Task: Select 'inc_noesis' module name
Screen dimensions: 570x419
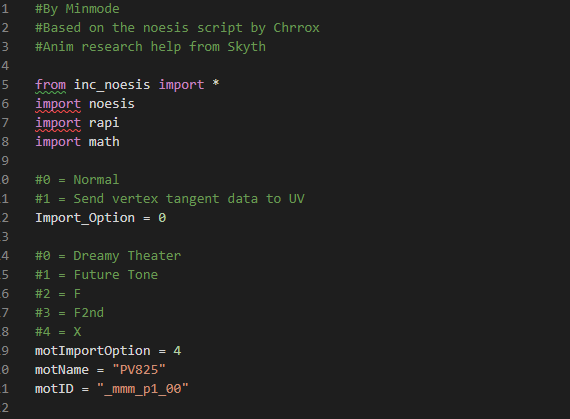Action: pyautogui.click(x=112, y=85)
